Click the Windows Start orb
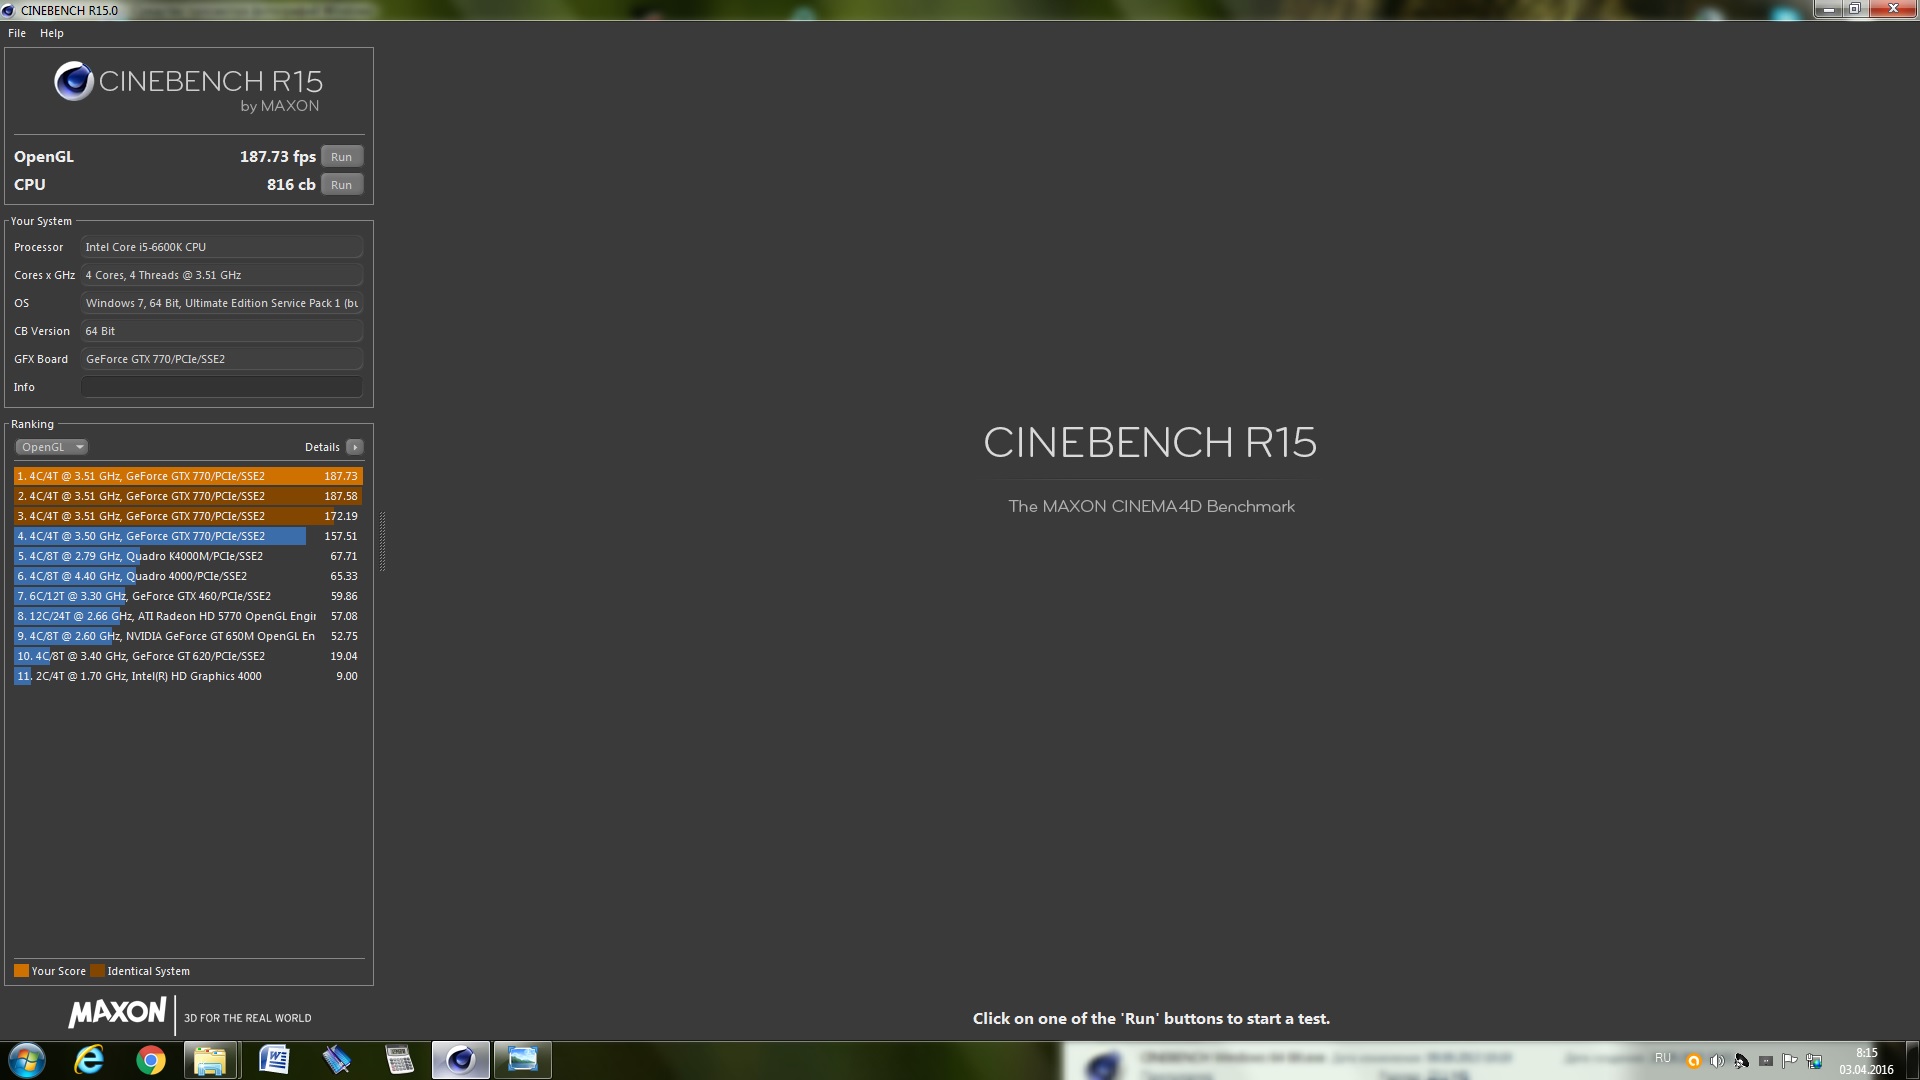This screenshot has width=1920, height=1080. coord(27,1060)
